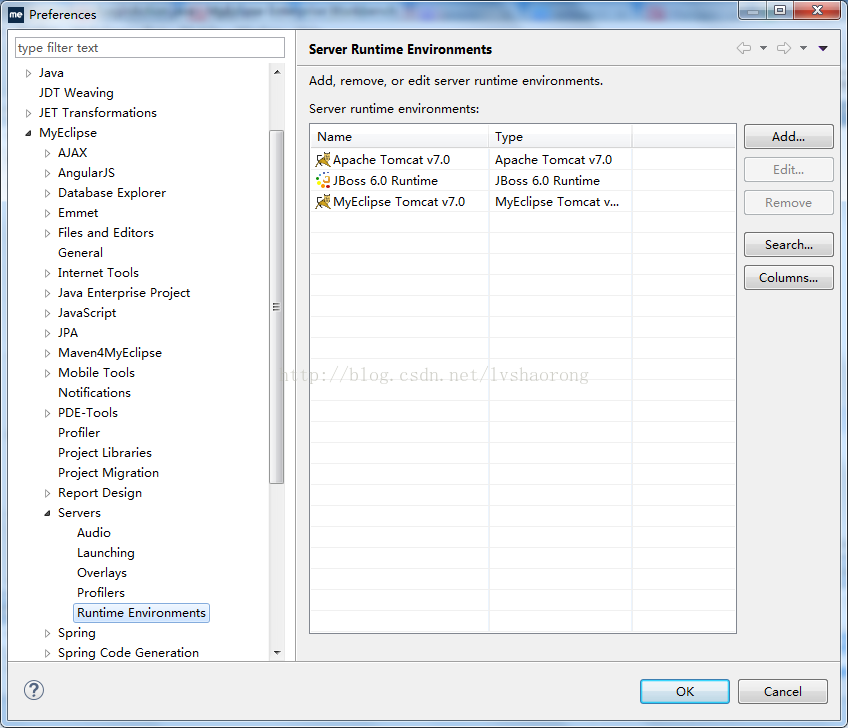848x728 pixels.
Task: Open the Columns... dialog button
Action: 789,277
